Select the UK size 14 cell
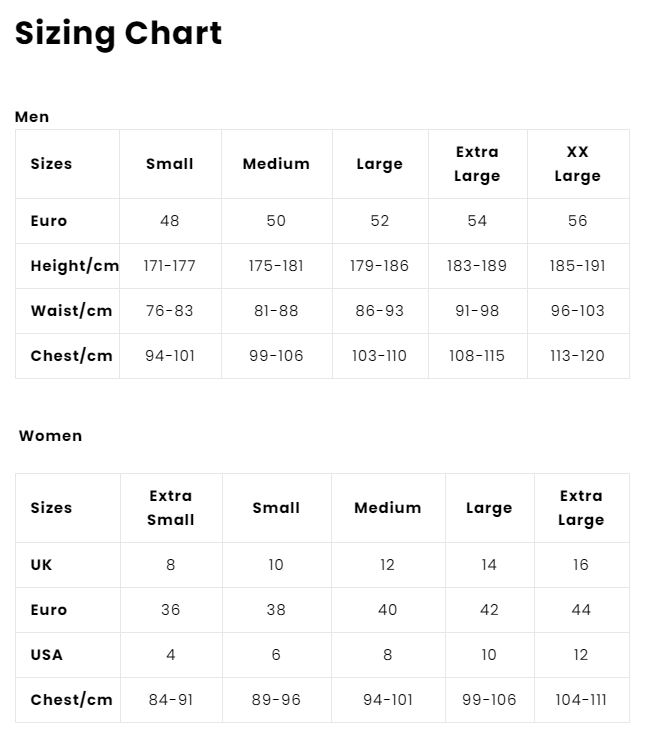The height and width of the screenshot is (735, 665). pyautogui.click(x=489, y=565)
